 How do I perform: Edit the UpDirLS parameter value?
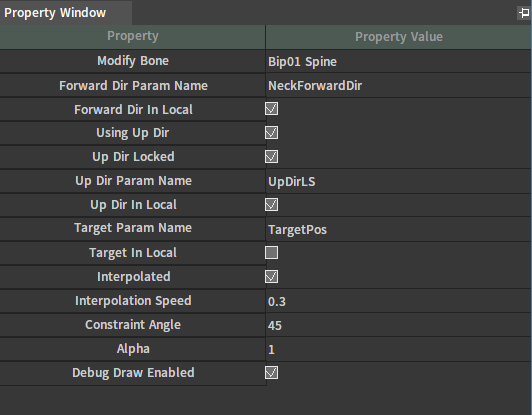[399, 182]
